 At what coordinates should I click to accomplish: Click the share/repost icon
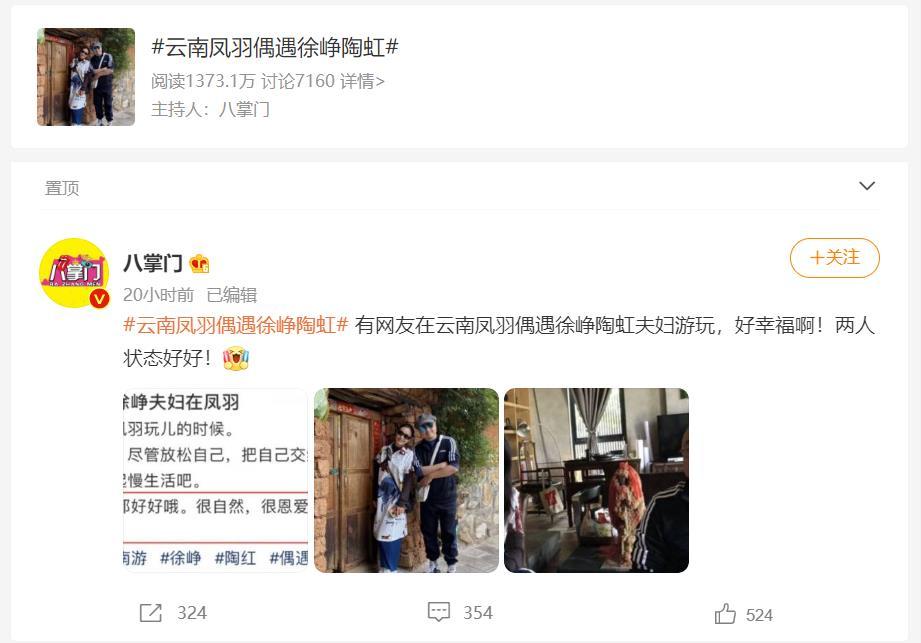[150, 613]
